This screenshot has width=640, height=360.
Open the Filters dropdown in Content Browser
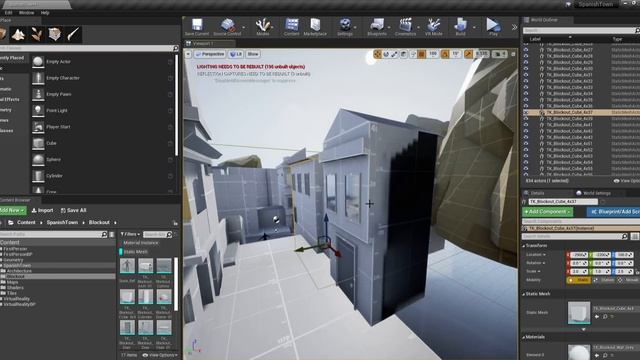click(x=130, y=234)
